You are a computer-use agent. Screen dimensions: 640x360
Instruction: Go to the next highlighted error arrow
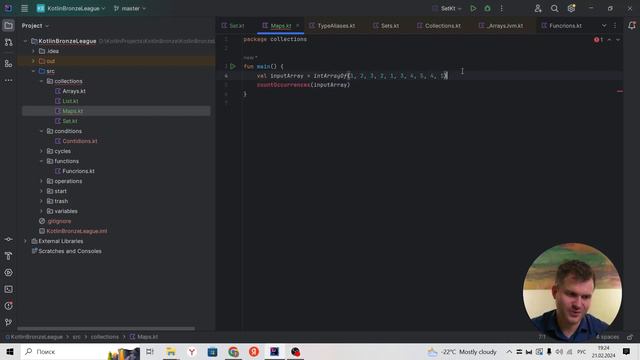[618, 40]
